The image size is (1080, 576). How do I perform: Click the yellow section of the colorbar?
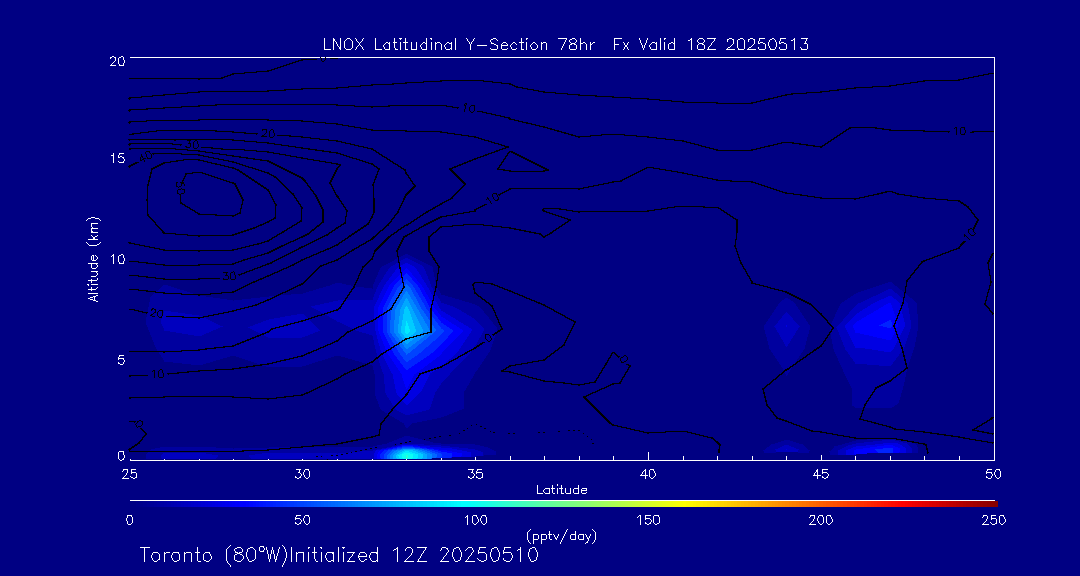click(682, 504)
